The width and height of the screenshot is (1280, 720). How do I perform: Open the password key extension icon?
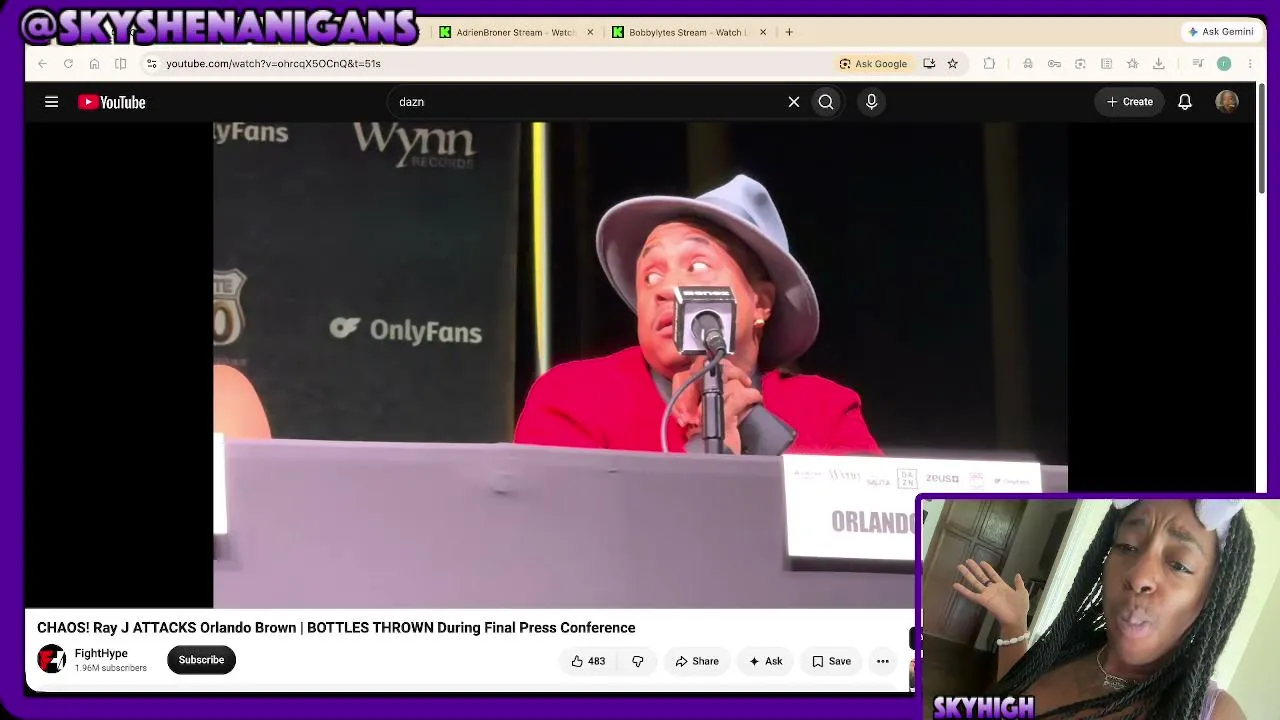[1054, 64]
